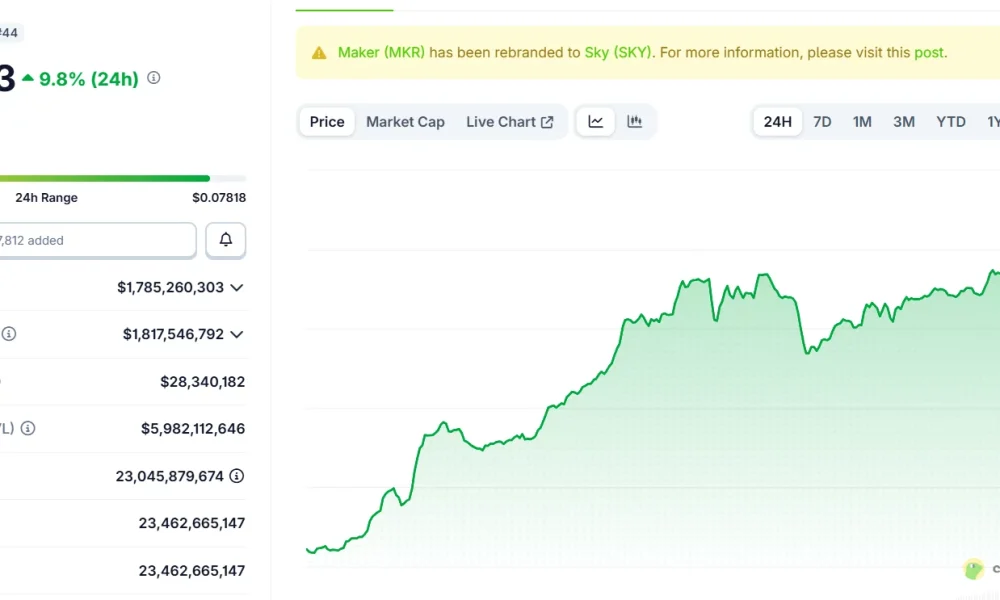Expand the $1,817,546,792 valuation dropdown
The width and height of the screenshot is (1000, 600).
pyautogui.click(x=236, y=334)
